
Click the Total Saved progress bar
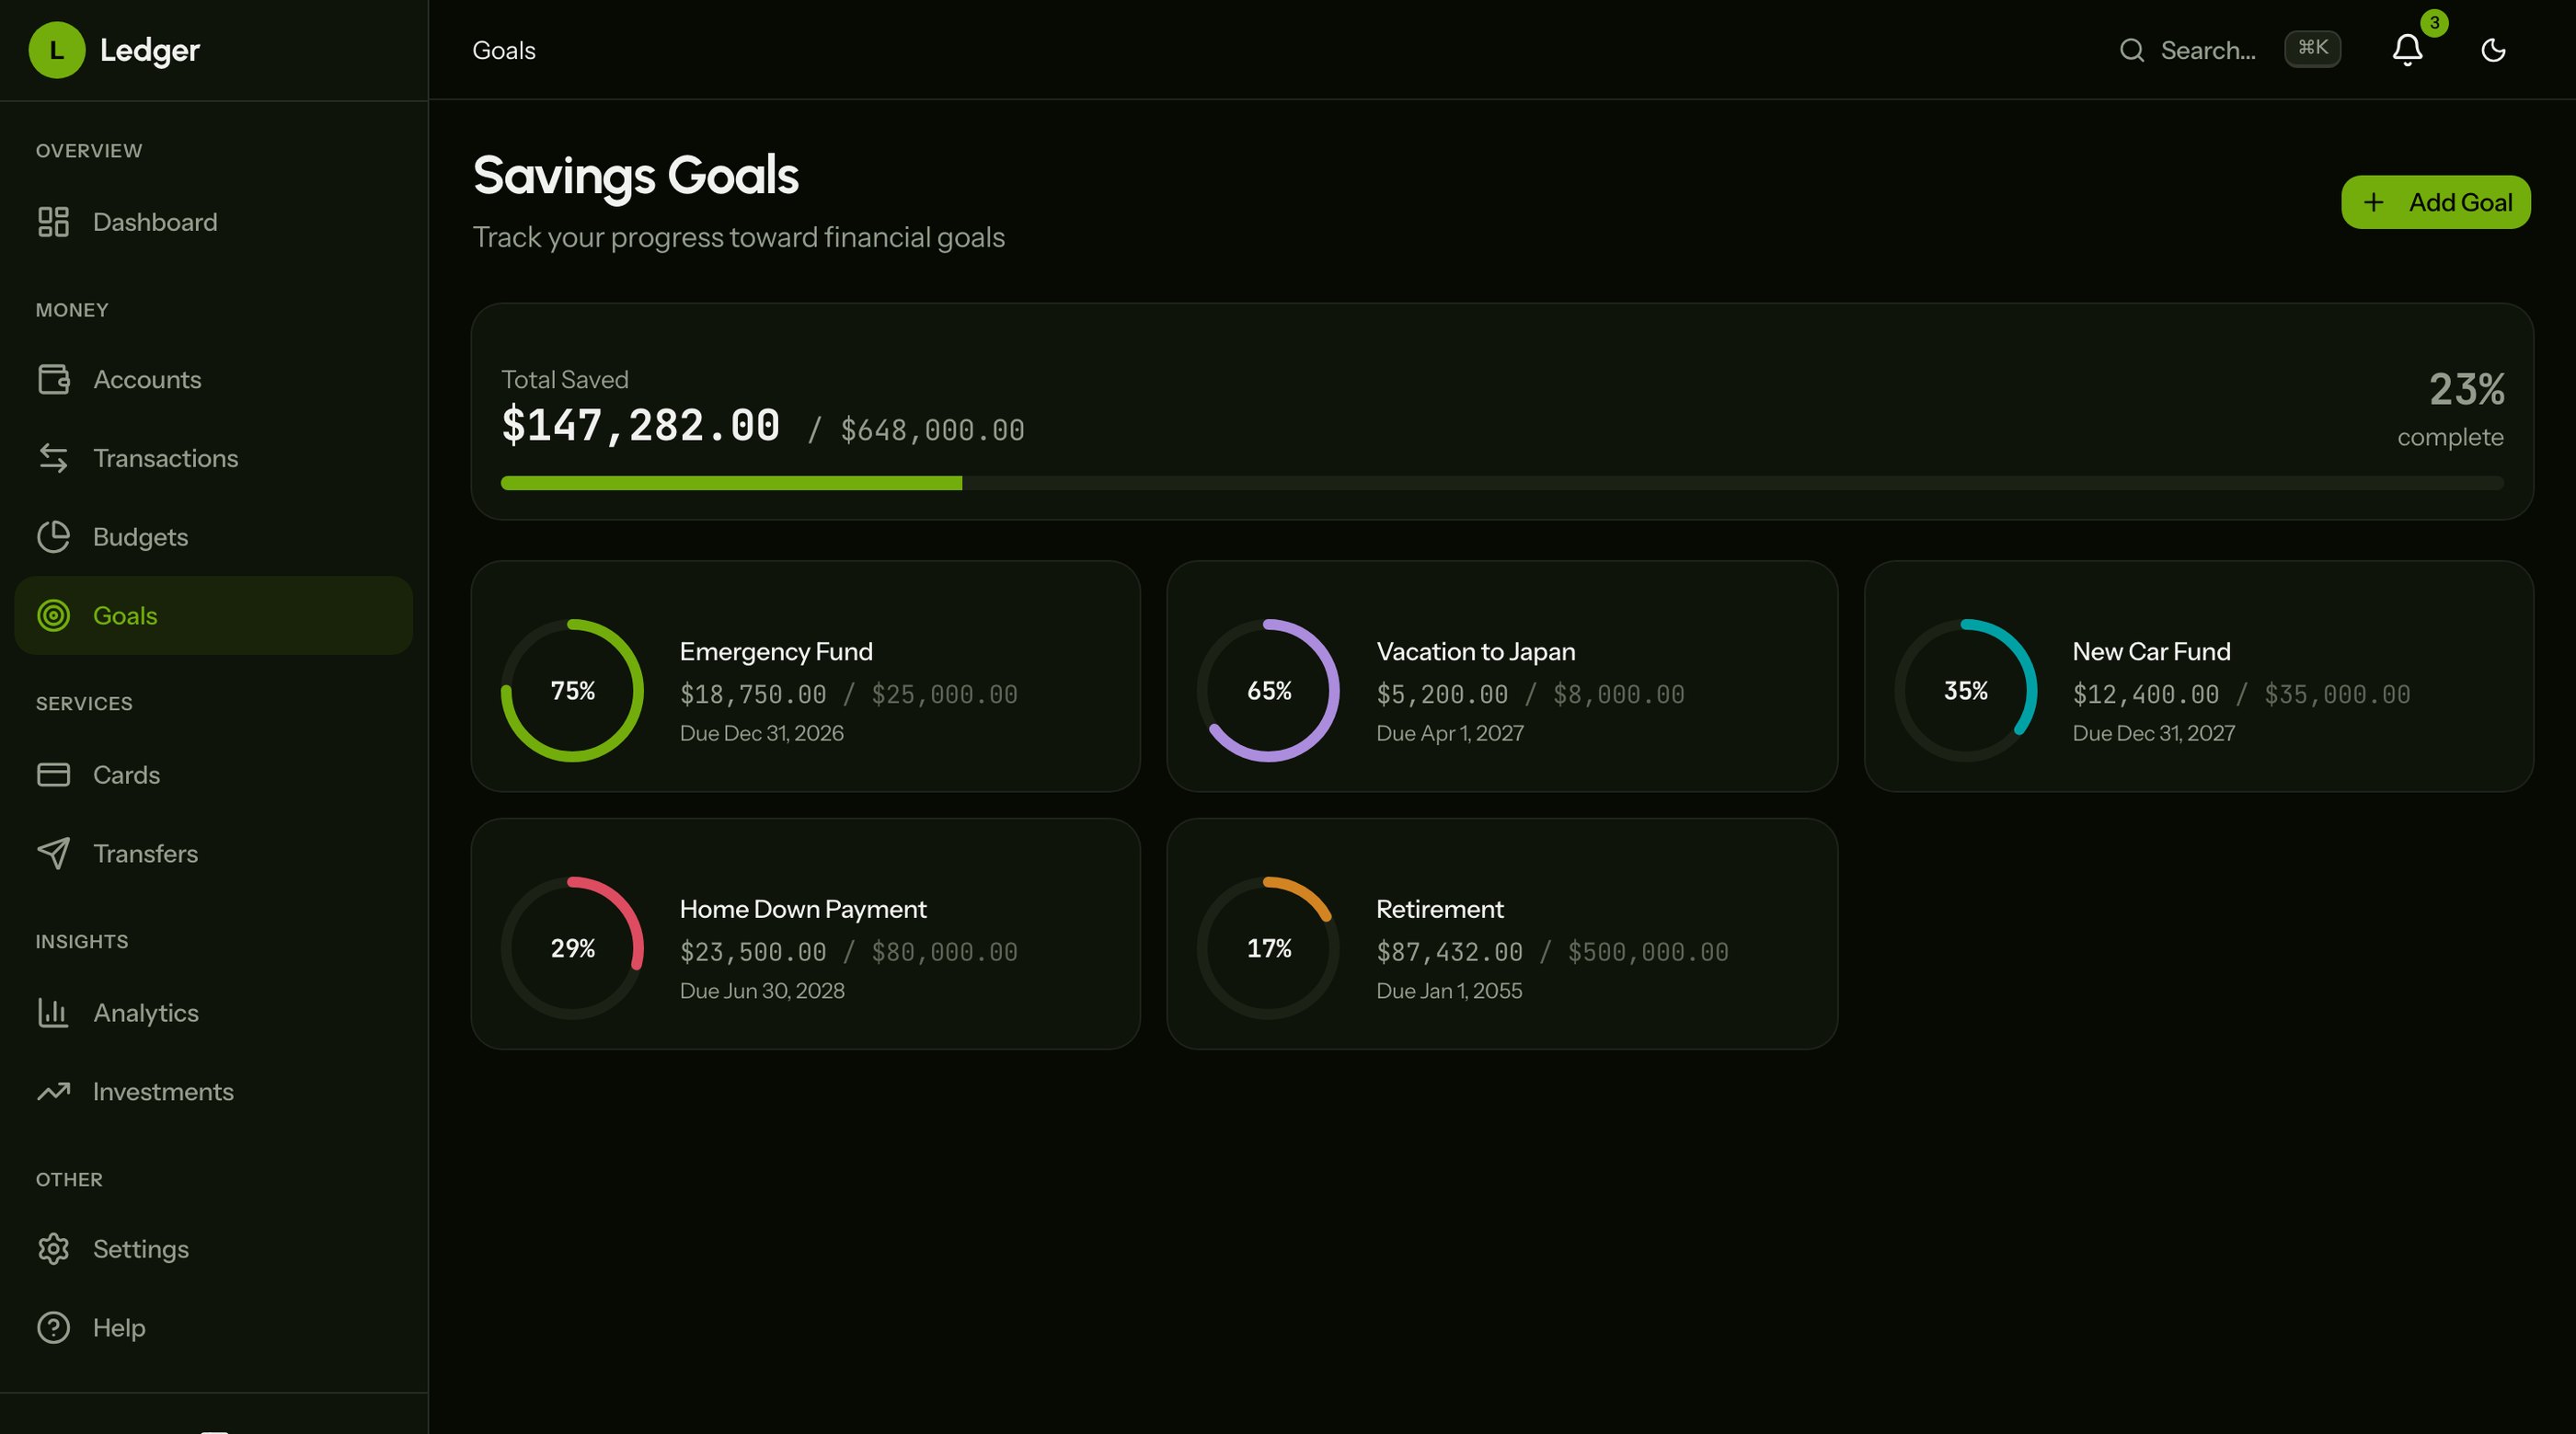click(x=1502, y=483)
